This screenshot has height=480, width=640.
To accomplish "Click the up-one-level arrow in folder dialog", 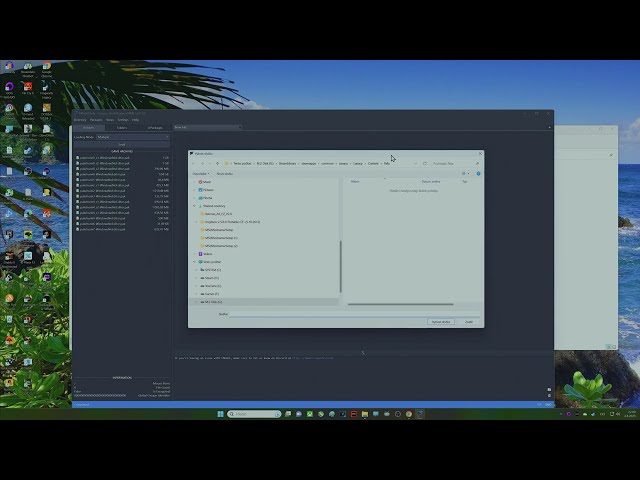I will [218, 164].
